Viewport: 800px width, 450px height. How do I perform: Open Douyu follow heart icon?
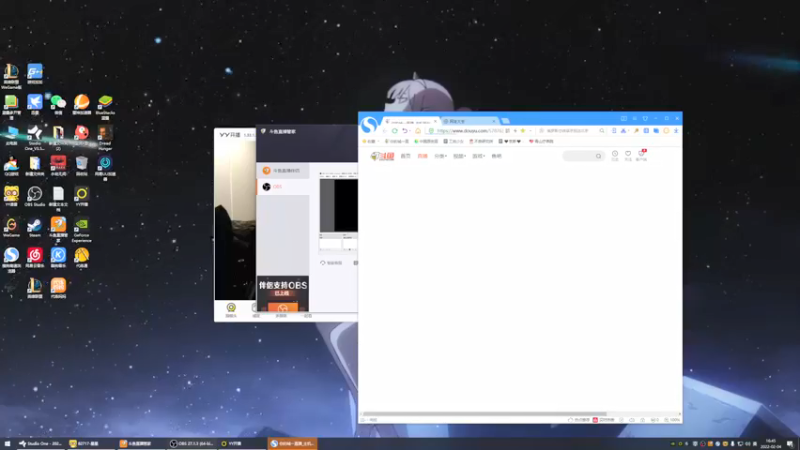pyautogui.click(x=628, y=156)
